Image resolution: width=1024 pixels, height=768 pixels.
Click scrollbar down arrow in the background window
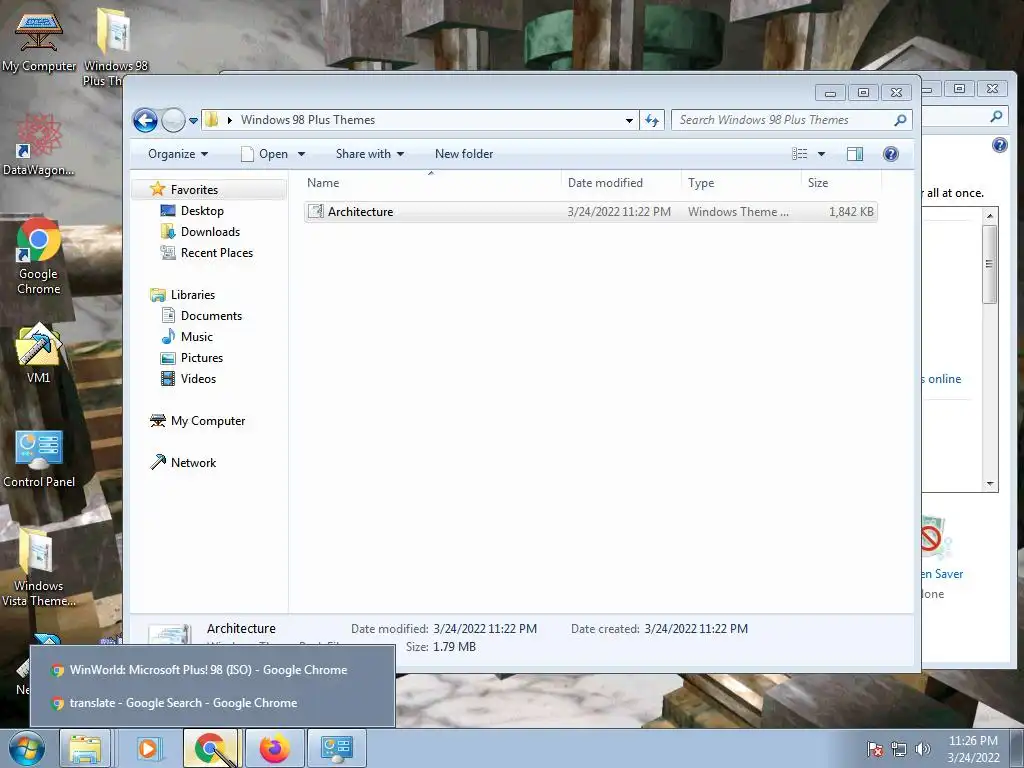(990, 484)
